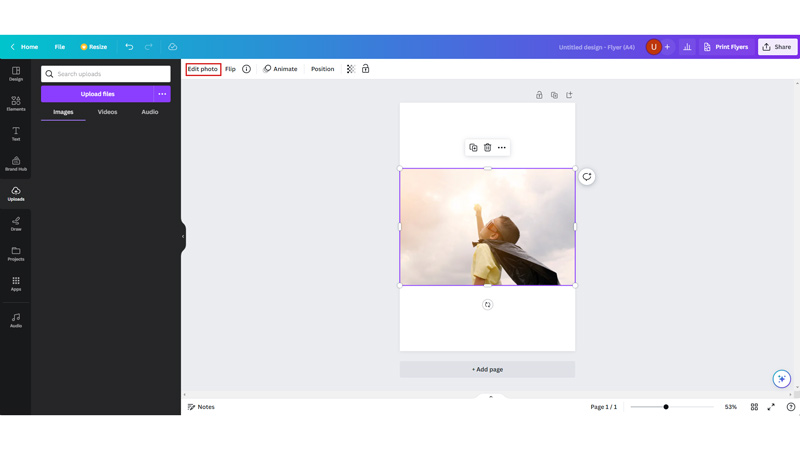
Task: Click the Page 1 / 1 indicator
Action: pyautogui.click(x=604, y=407)
